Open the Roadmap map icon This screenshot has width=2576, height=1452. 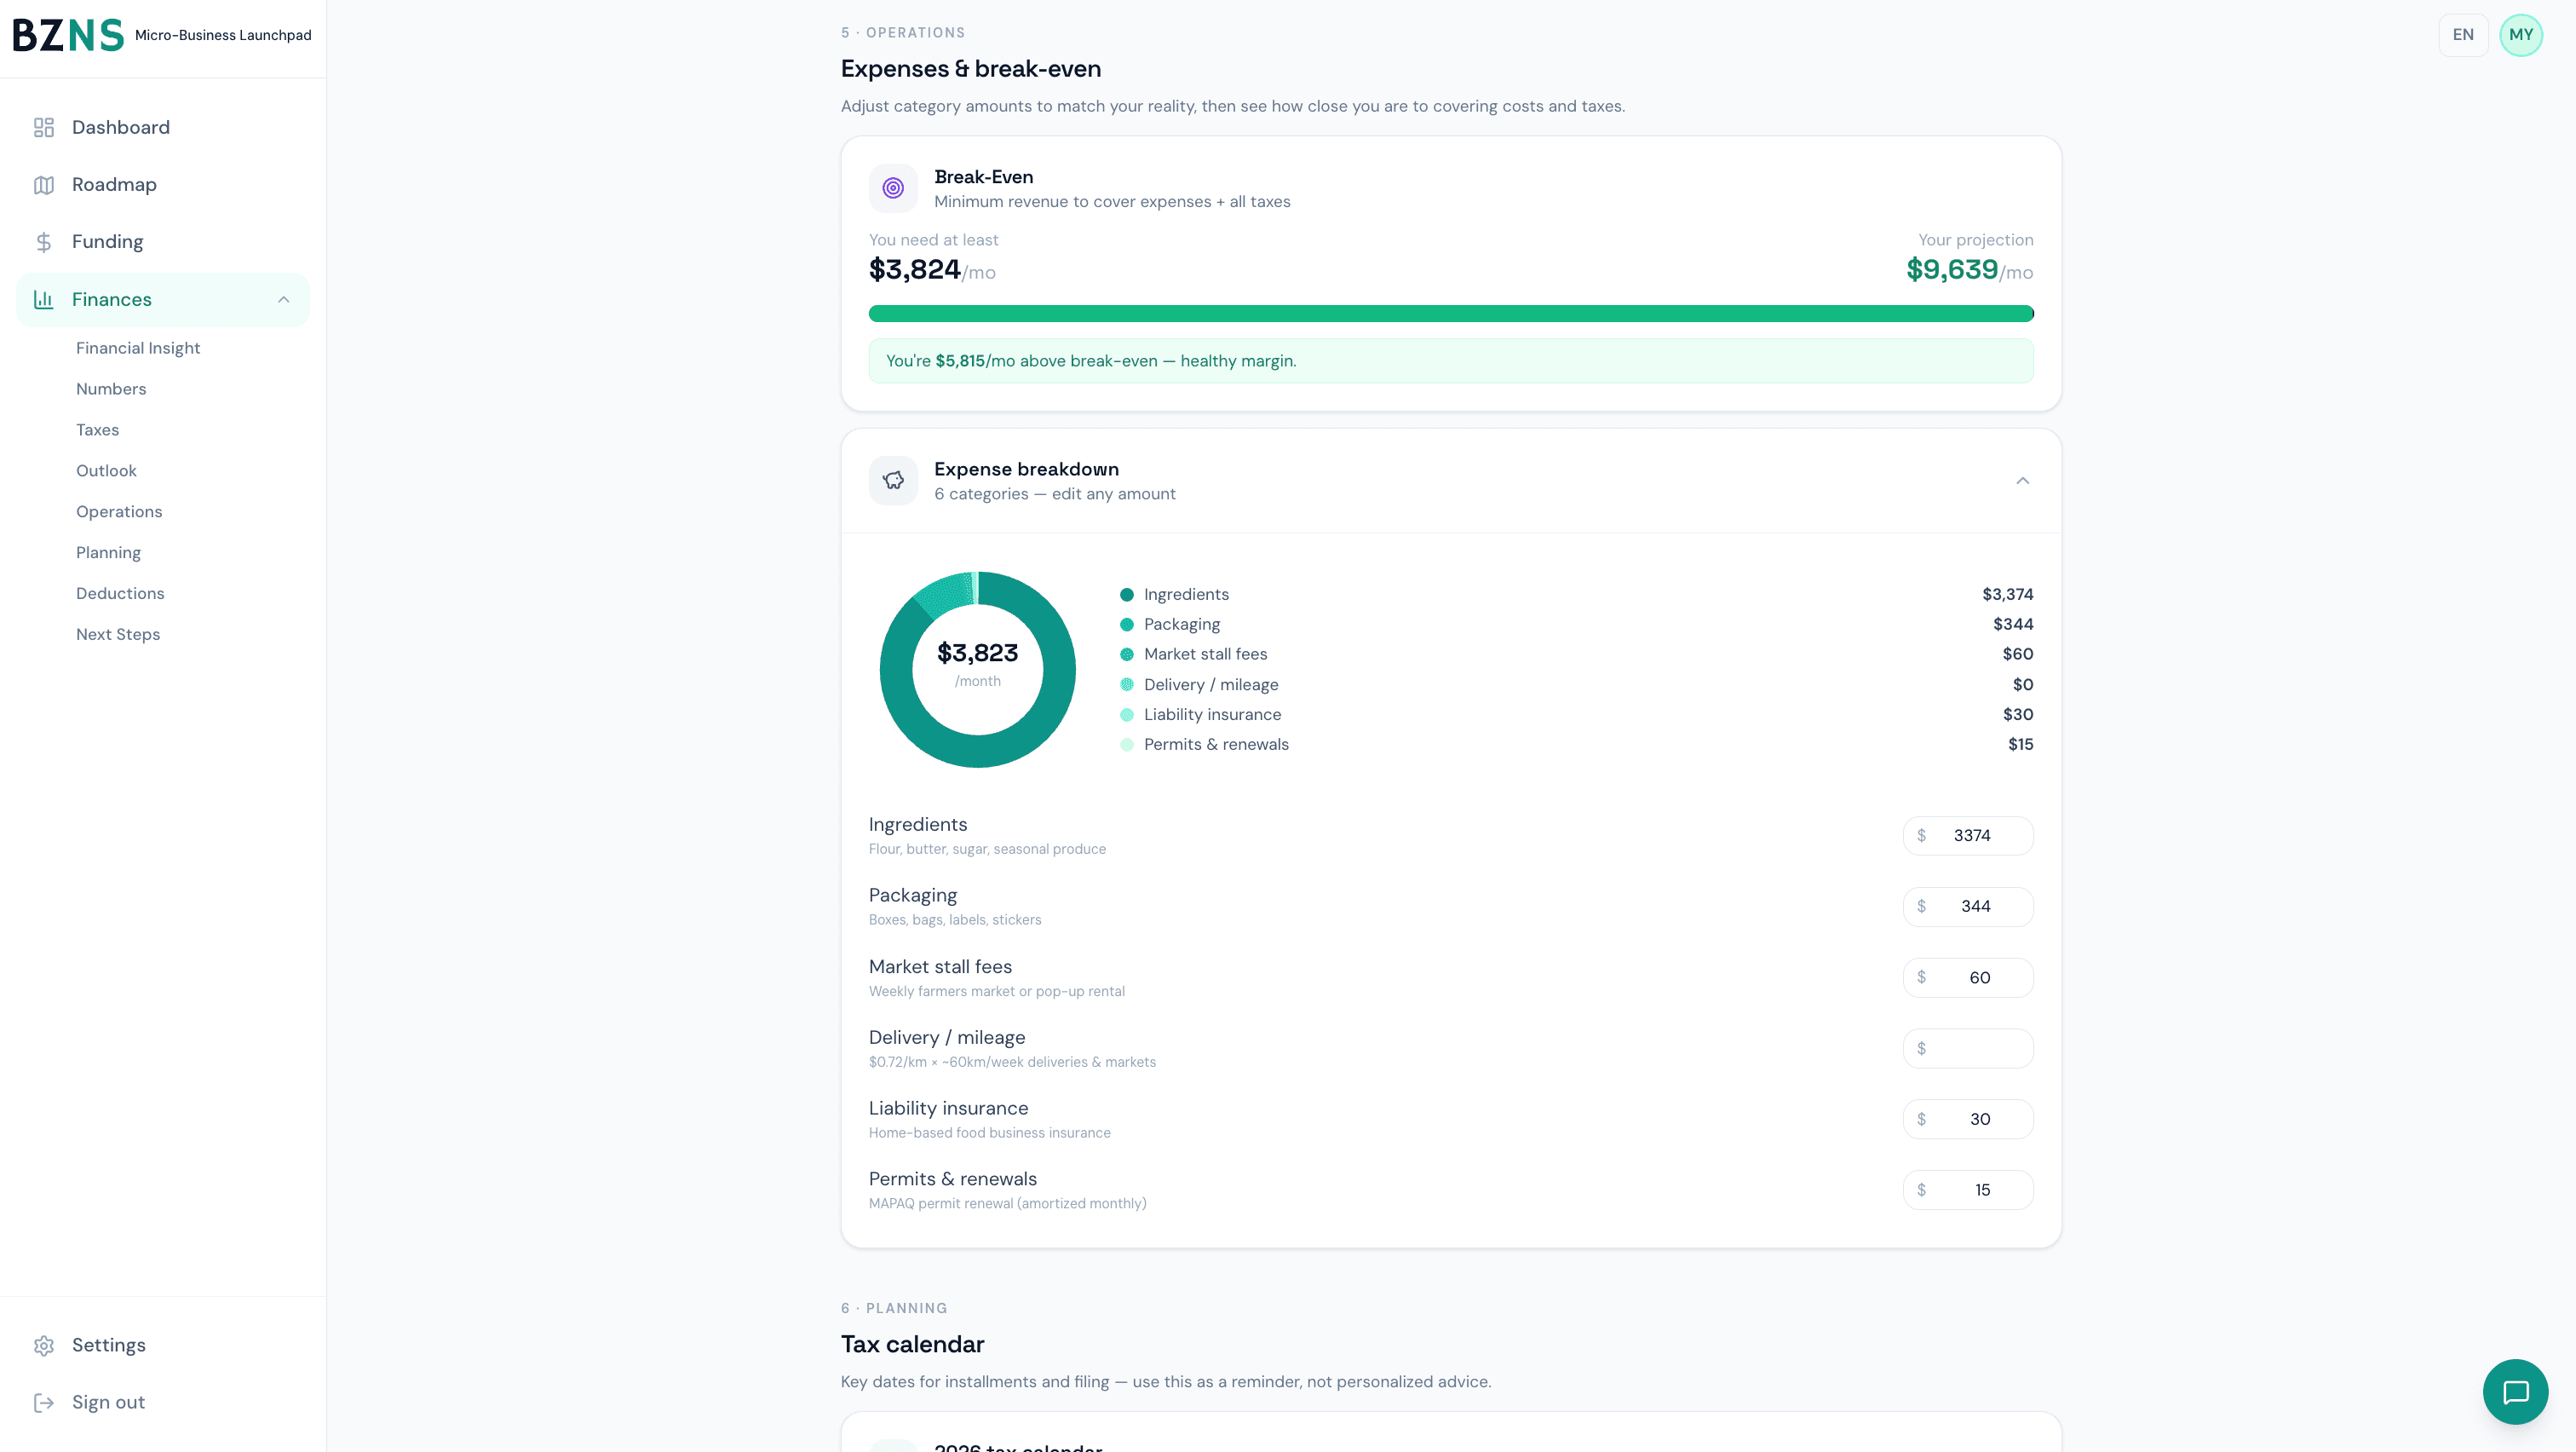[x=44, y=184]
